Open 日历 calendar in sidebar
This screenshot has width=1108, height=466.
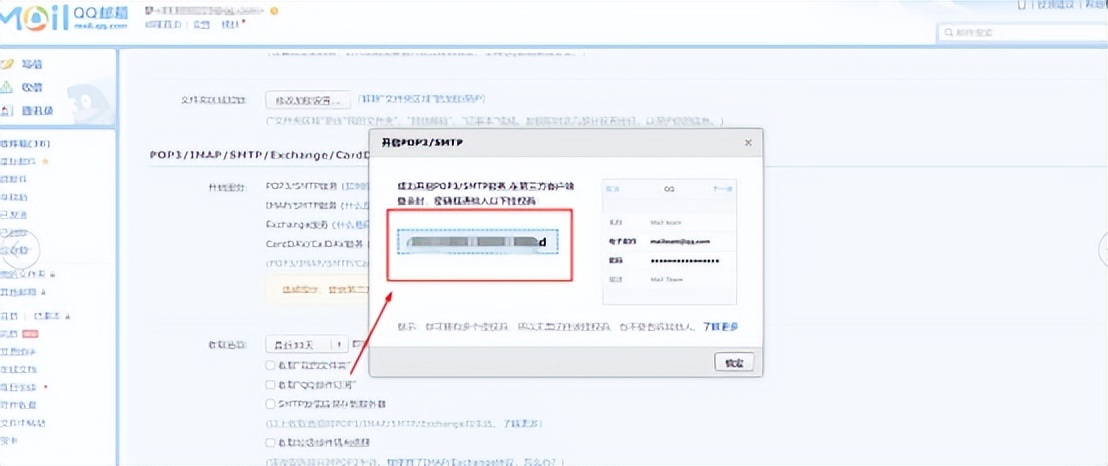(x=10, y=316)
